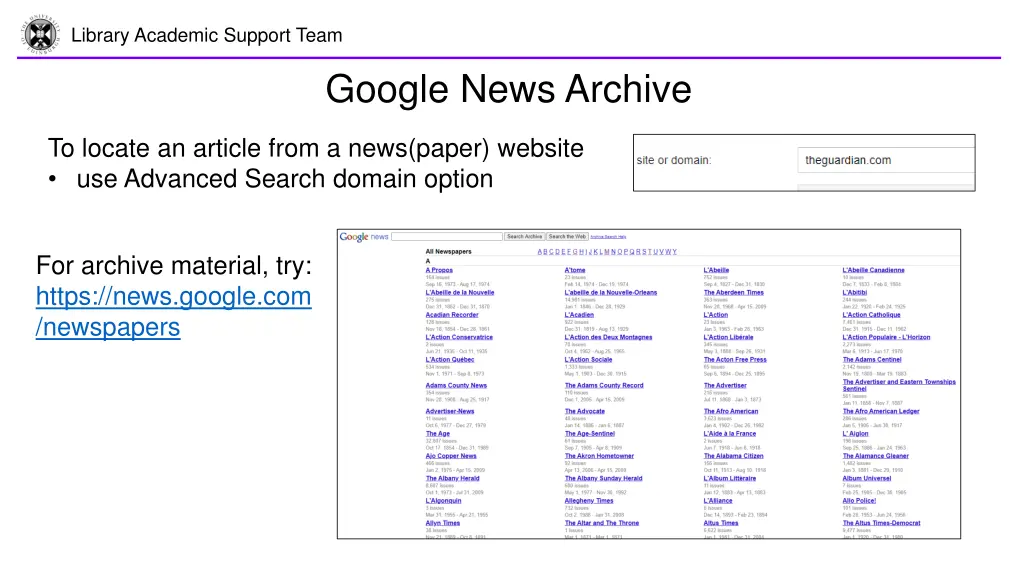The height and width of the screenshot is (576, 1024).
Task: Click the Google News archive search box
Action: (447, 236)
